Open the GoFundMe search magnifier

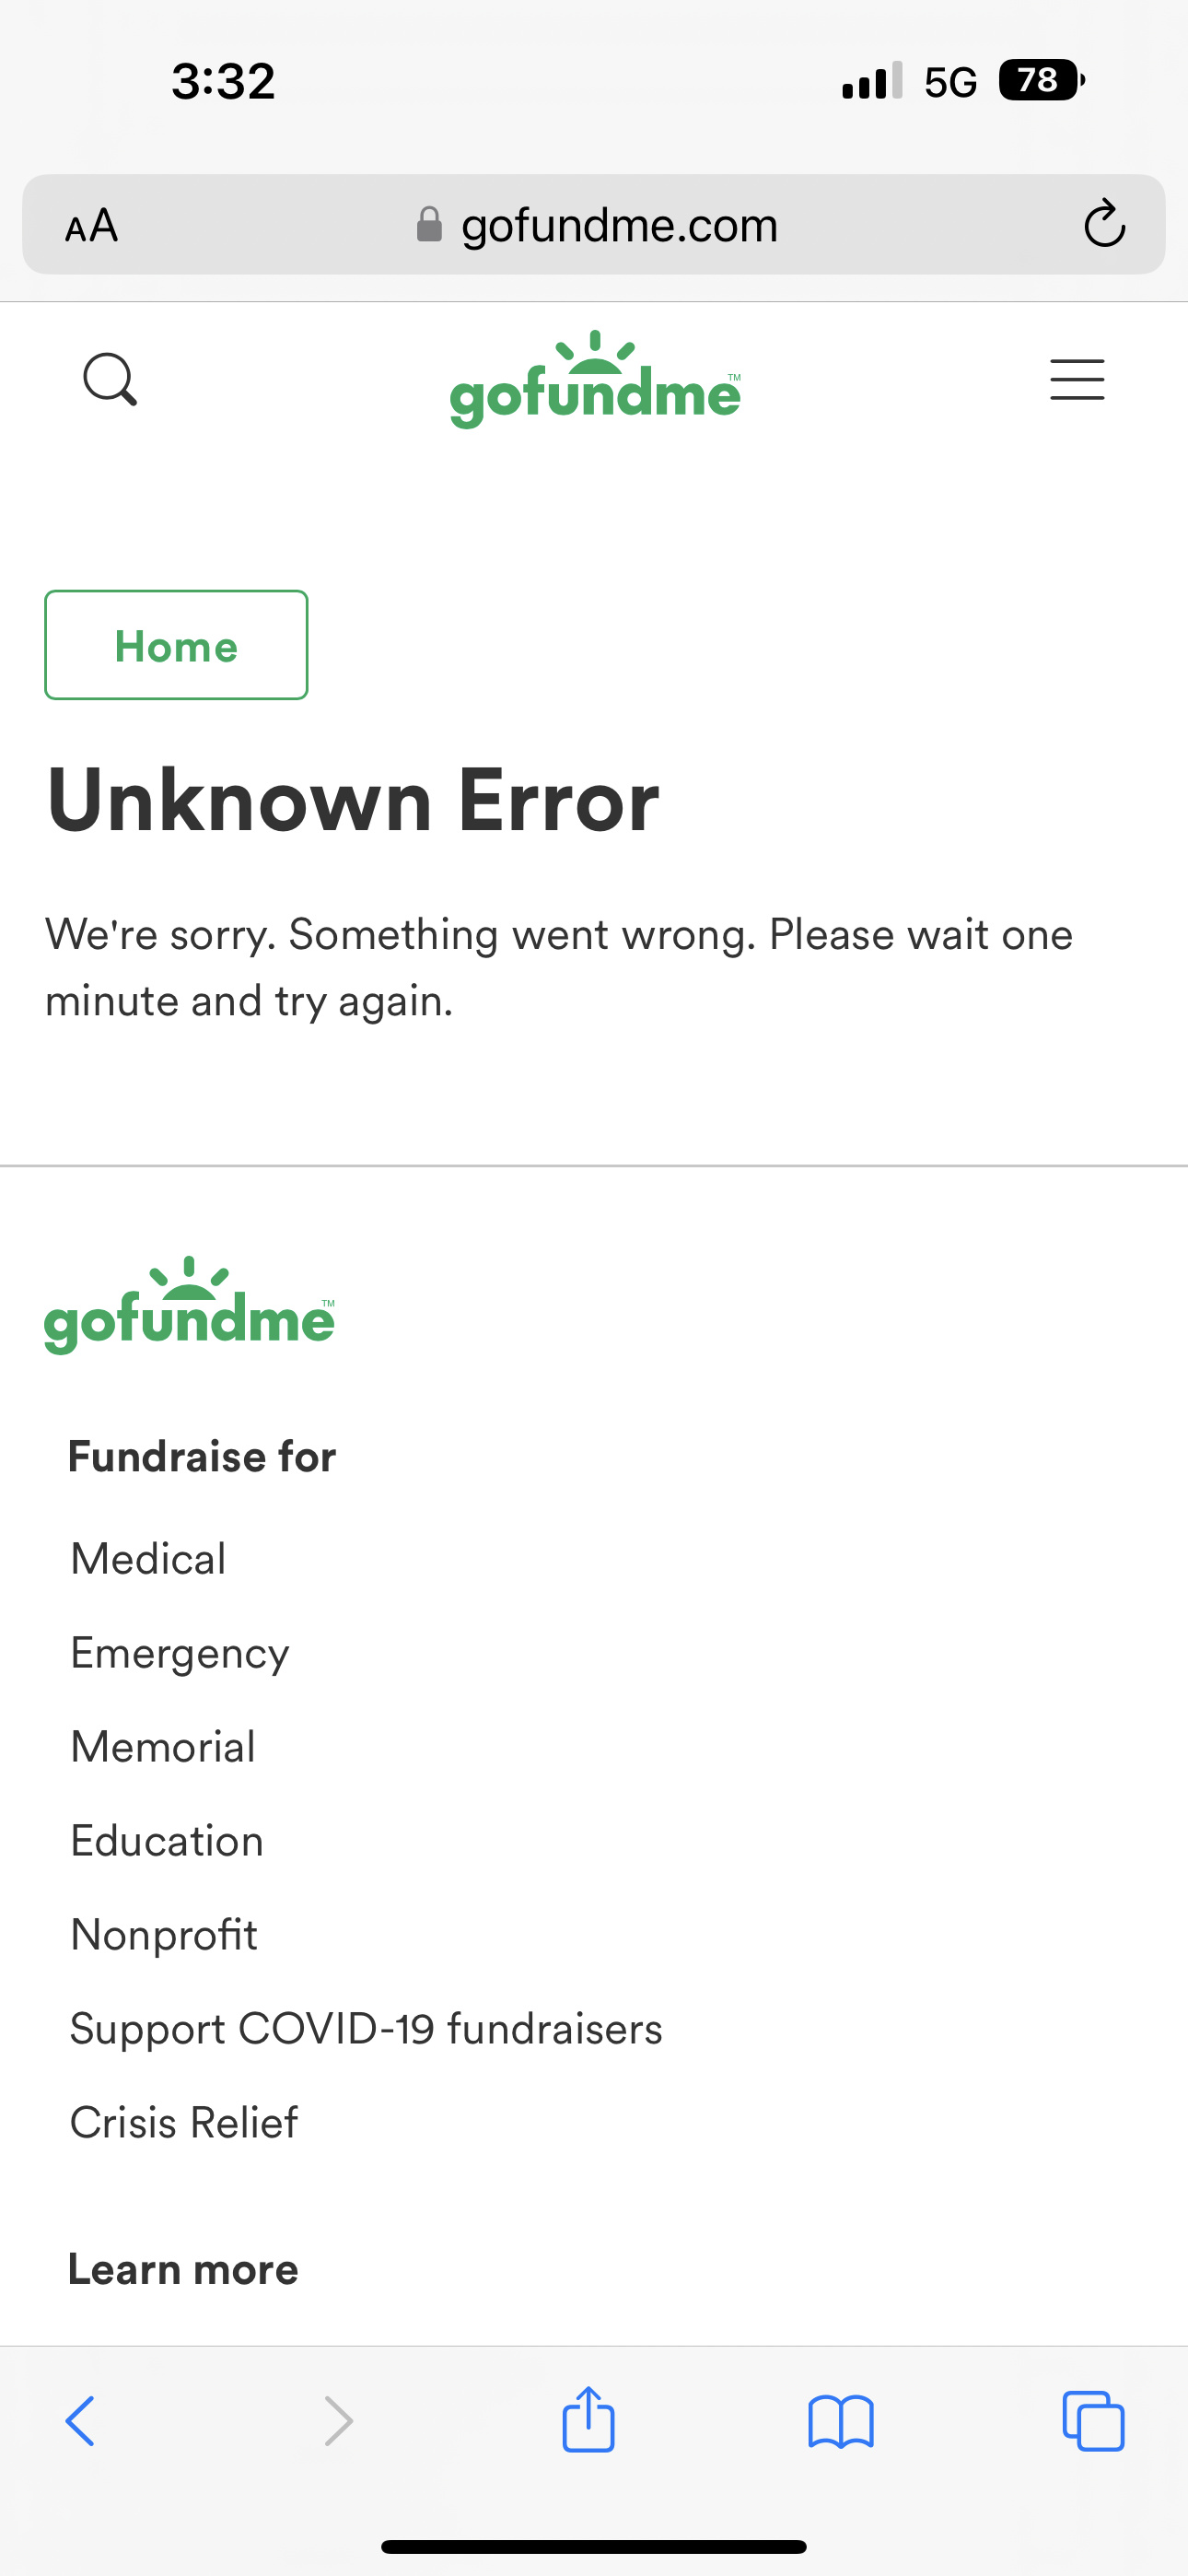point(110,379)
